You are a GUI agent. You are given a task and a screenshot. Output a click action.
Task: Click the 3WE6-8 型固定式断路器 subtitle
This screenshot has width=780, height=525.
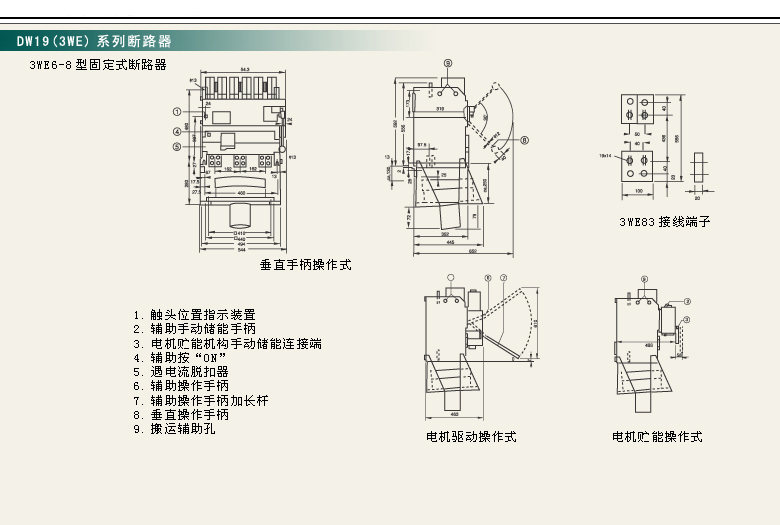(98, 65)
